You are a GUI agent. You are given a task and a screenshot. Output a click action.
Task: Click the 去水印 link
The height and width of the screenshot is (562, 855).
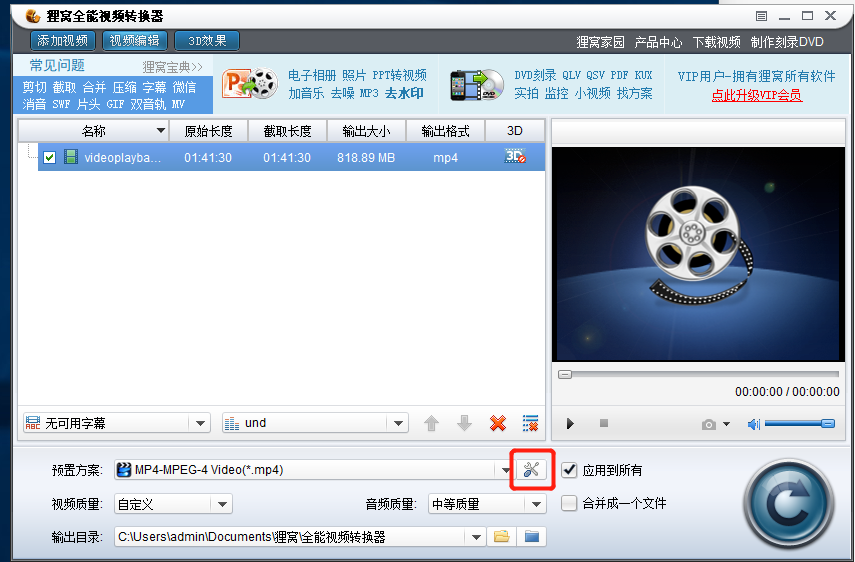[404, 93]
